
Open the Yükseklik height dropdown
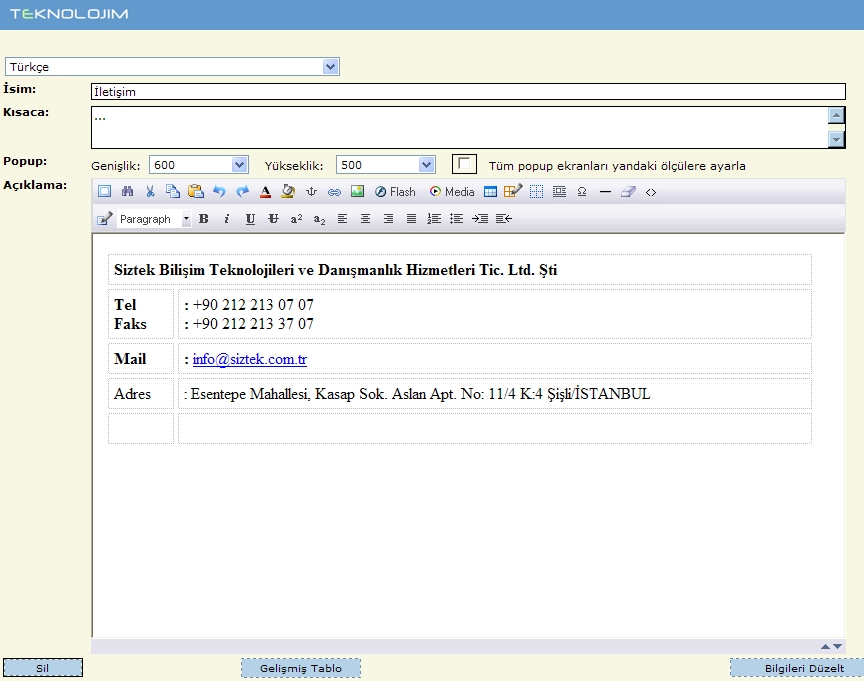386,165
